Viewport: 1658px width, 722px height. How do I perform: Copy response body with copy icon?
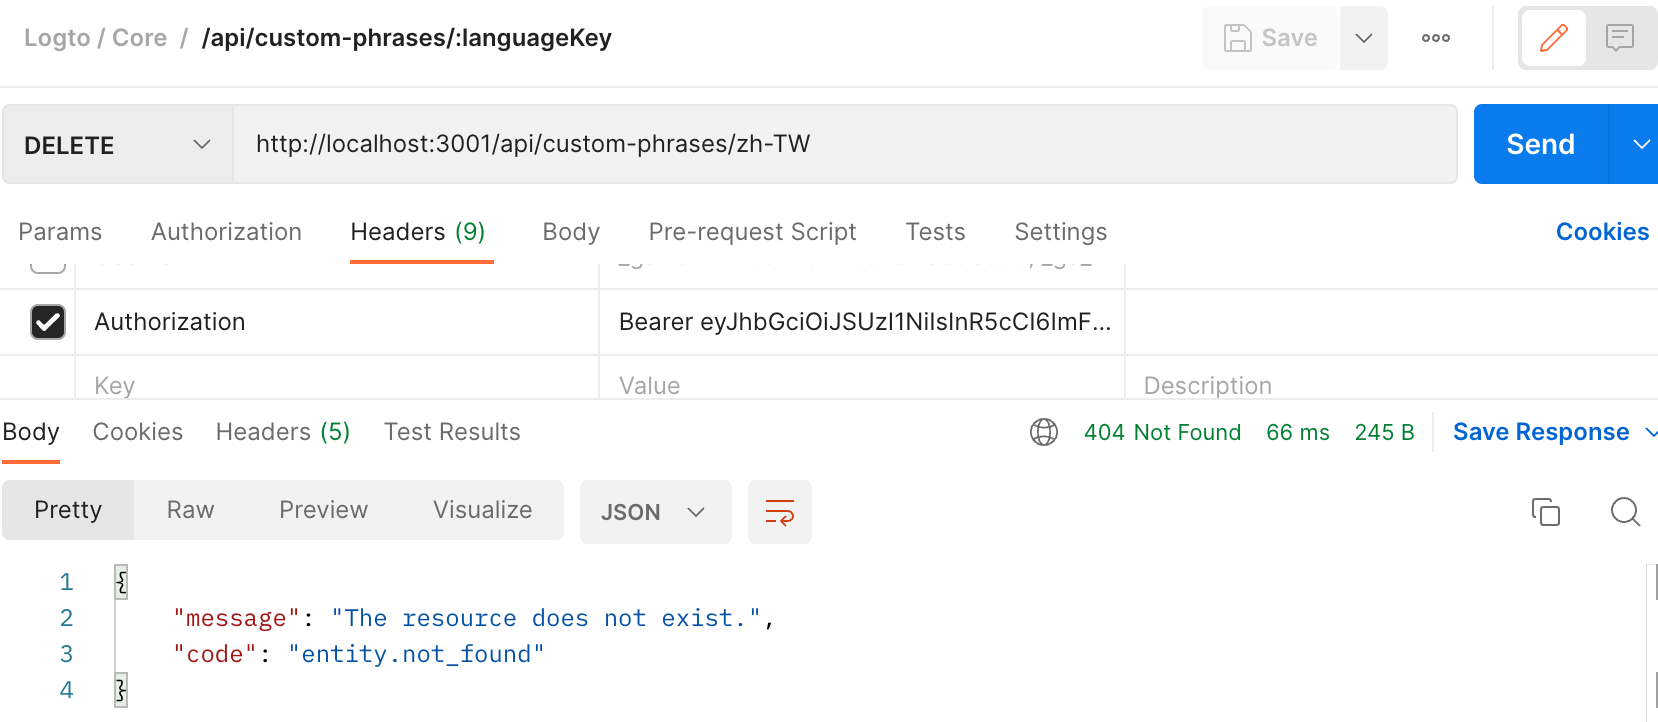1545,512
